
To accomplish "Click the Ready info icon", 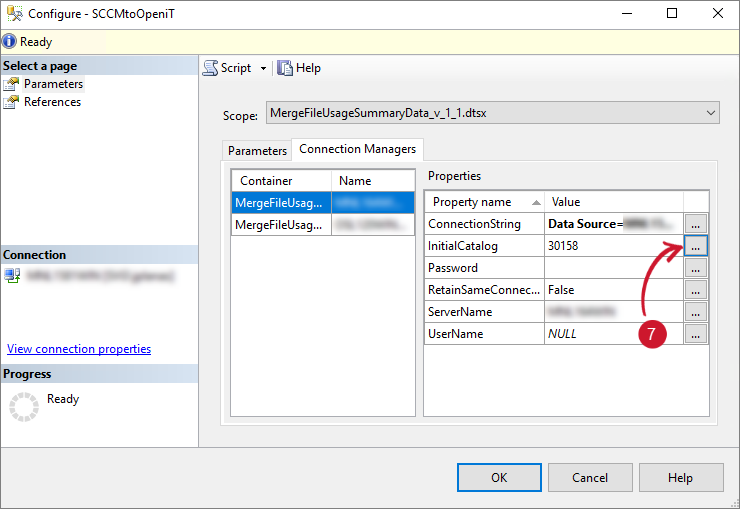I will coord(9,42).
